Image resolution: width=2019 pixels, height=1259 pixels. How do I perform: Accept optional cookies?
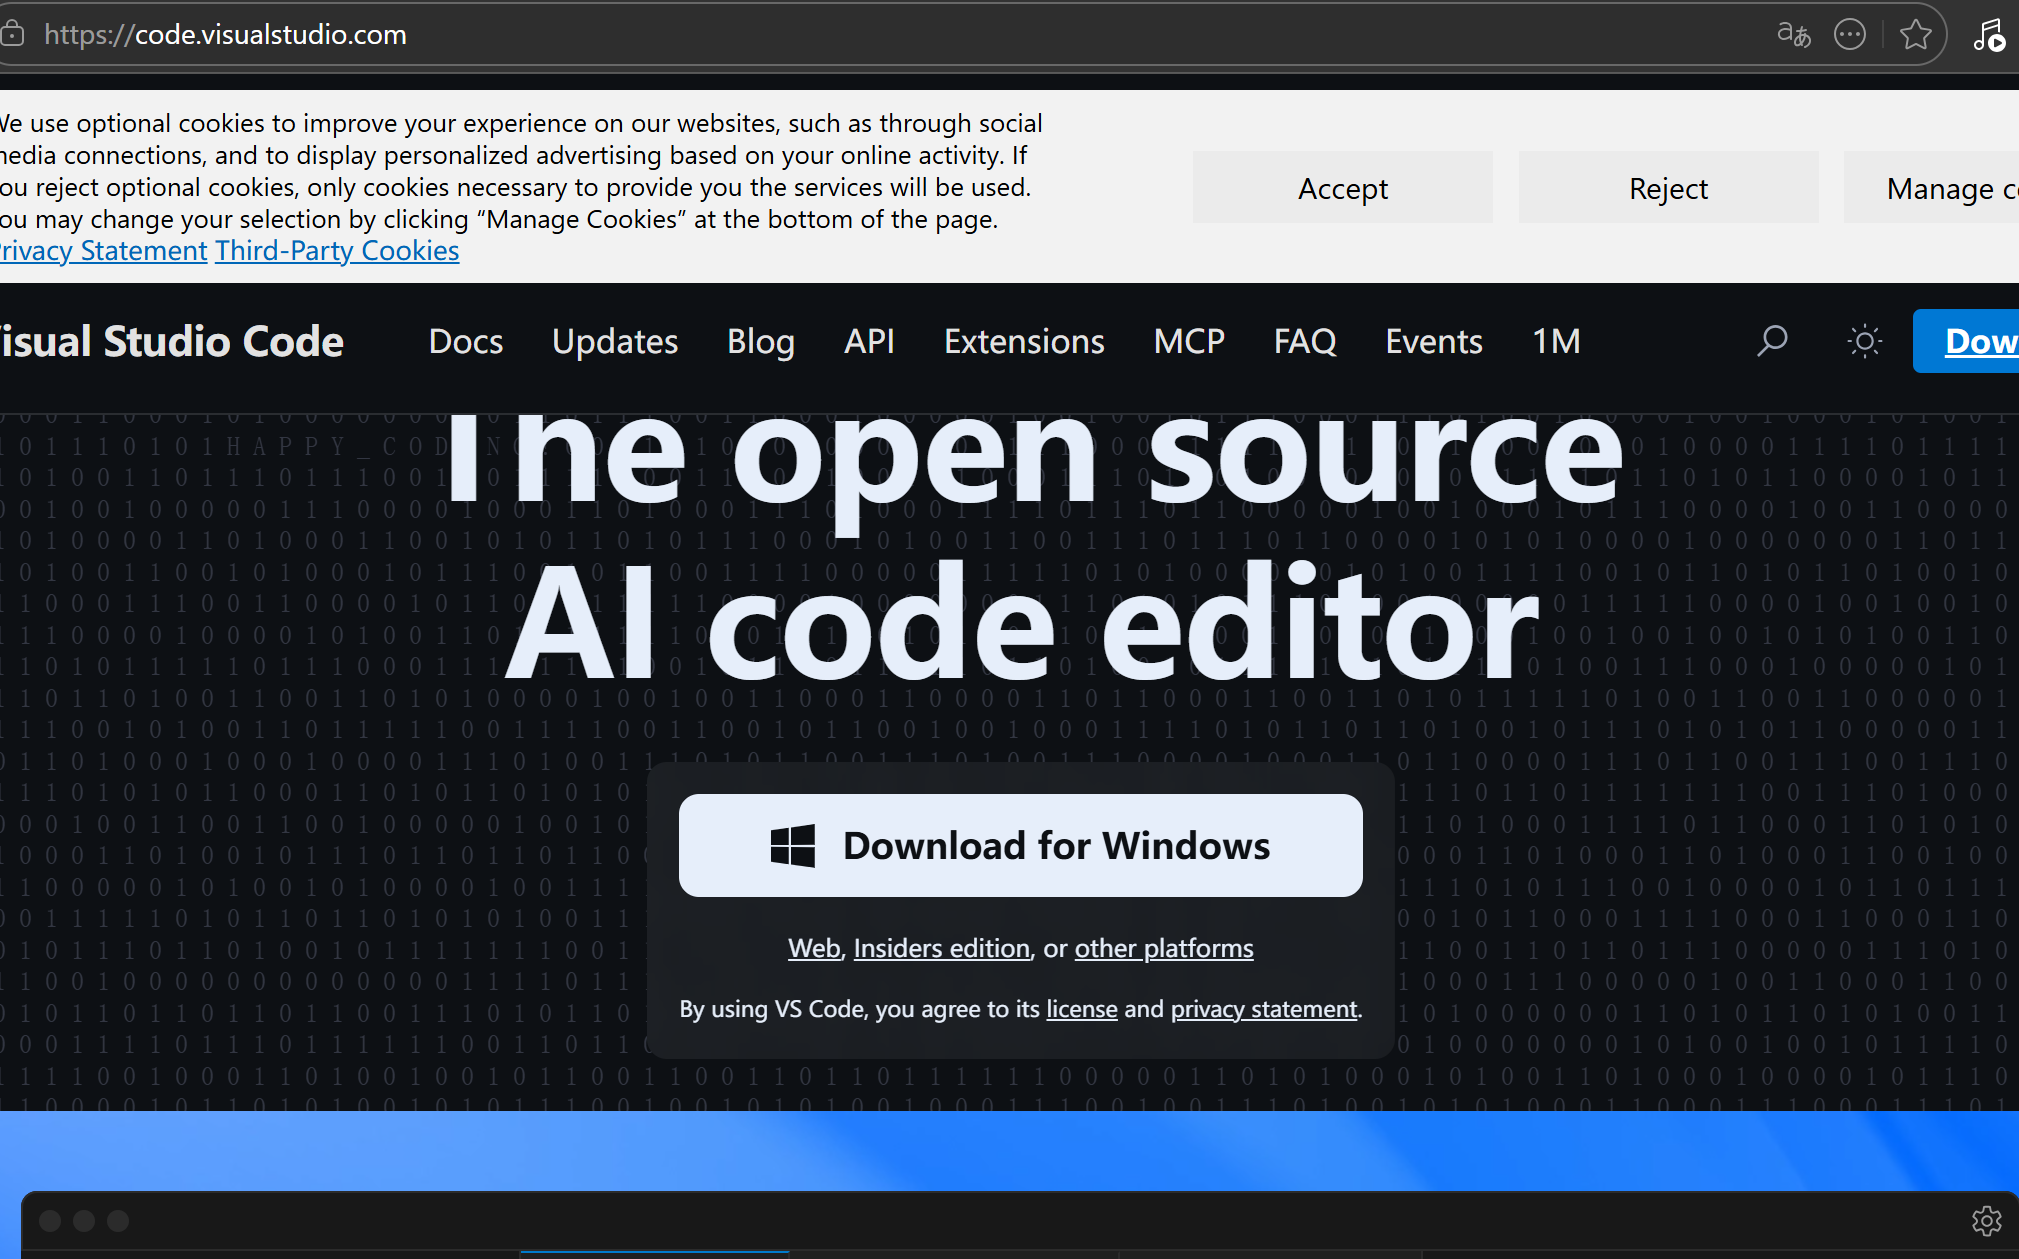(1343, 188)
